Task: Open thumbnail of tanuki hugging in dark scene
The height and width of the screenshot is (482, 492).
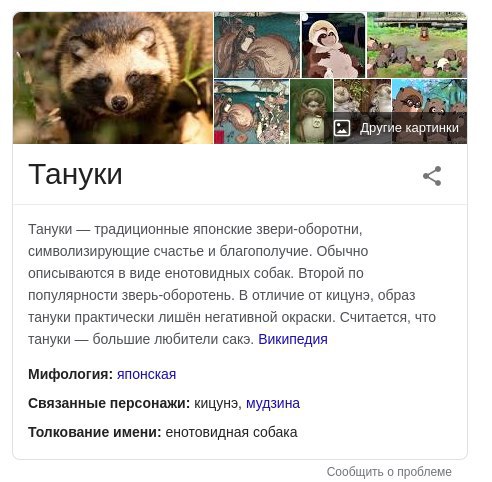Action: pos(333,45)
